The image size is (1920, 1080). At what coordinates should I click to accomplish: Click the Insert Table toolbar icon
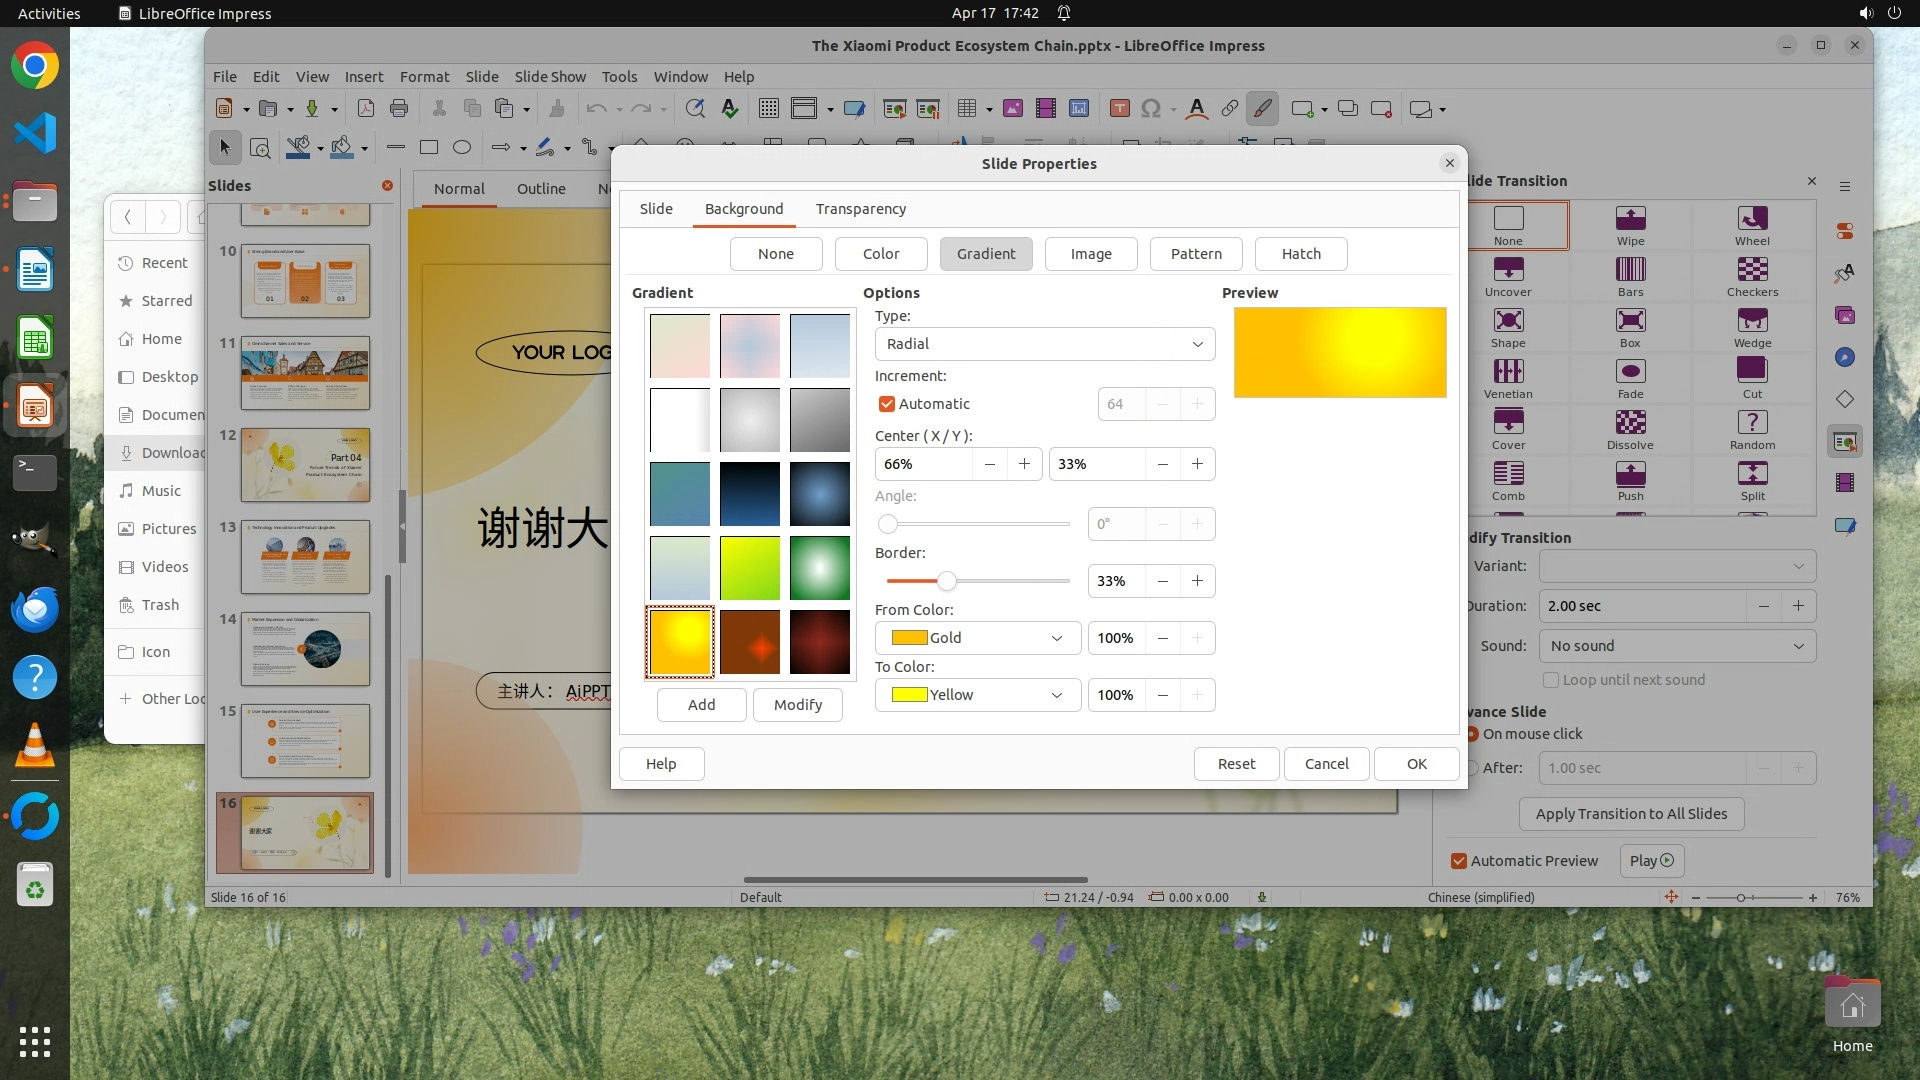pyautogui.click(x=966, y=109)
